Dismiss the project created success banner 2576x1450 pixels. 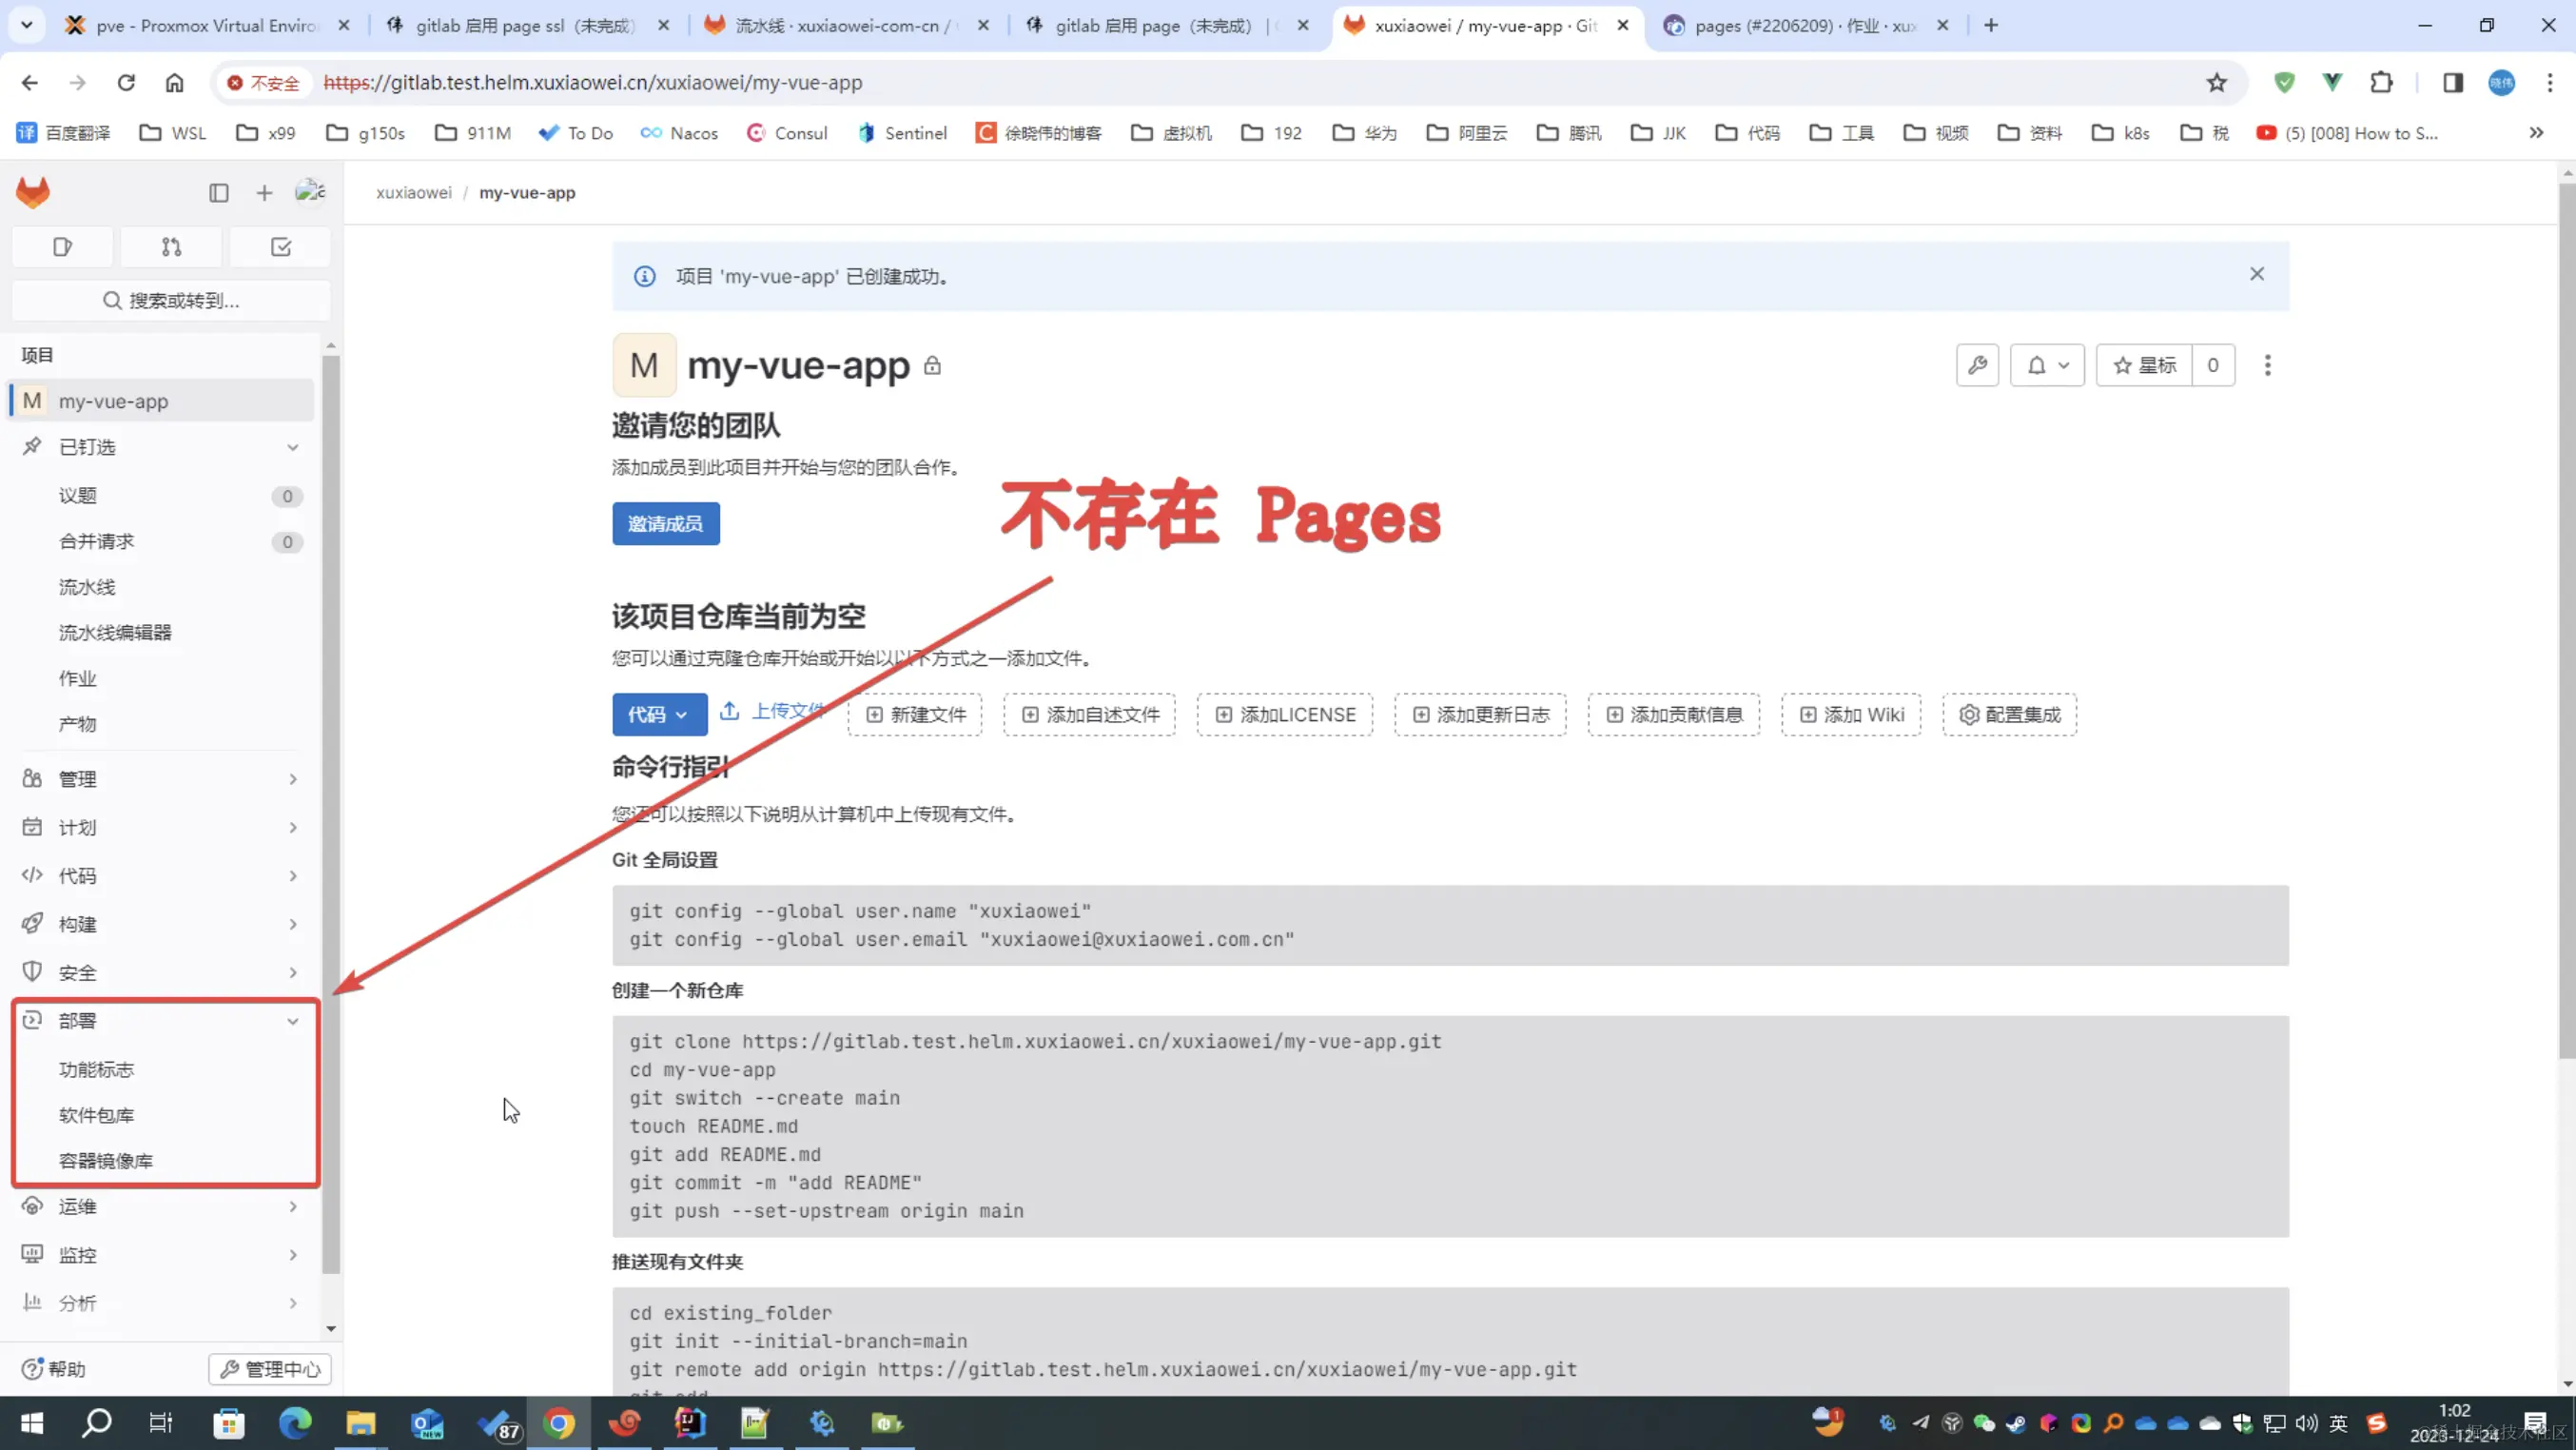2256,274
